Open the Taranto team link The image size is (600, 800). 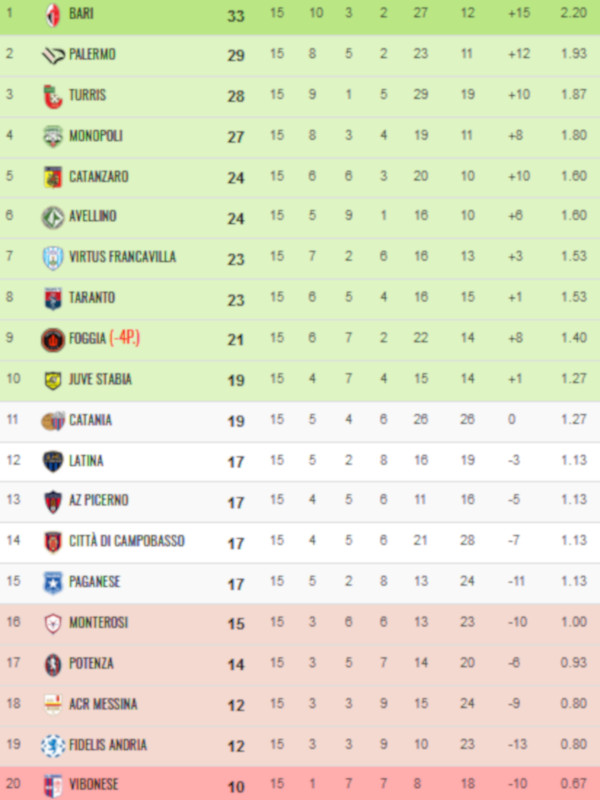92,298
